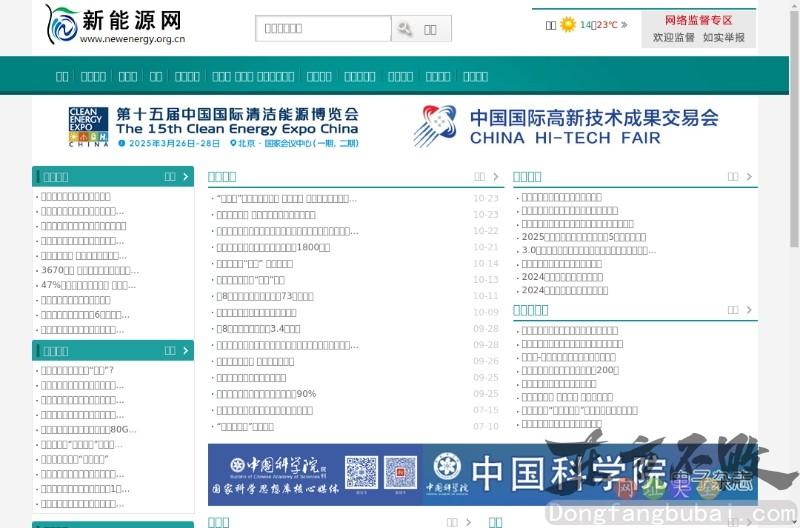This screenshot has width=800, height=528.
Task: Click the 欢迎监督 如实举报 text
Action: [698, 37]
